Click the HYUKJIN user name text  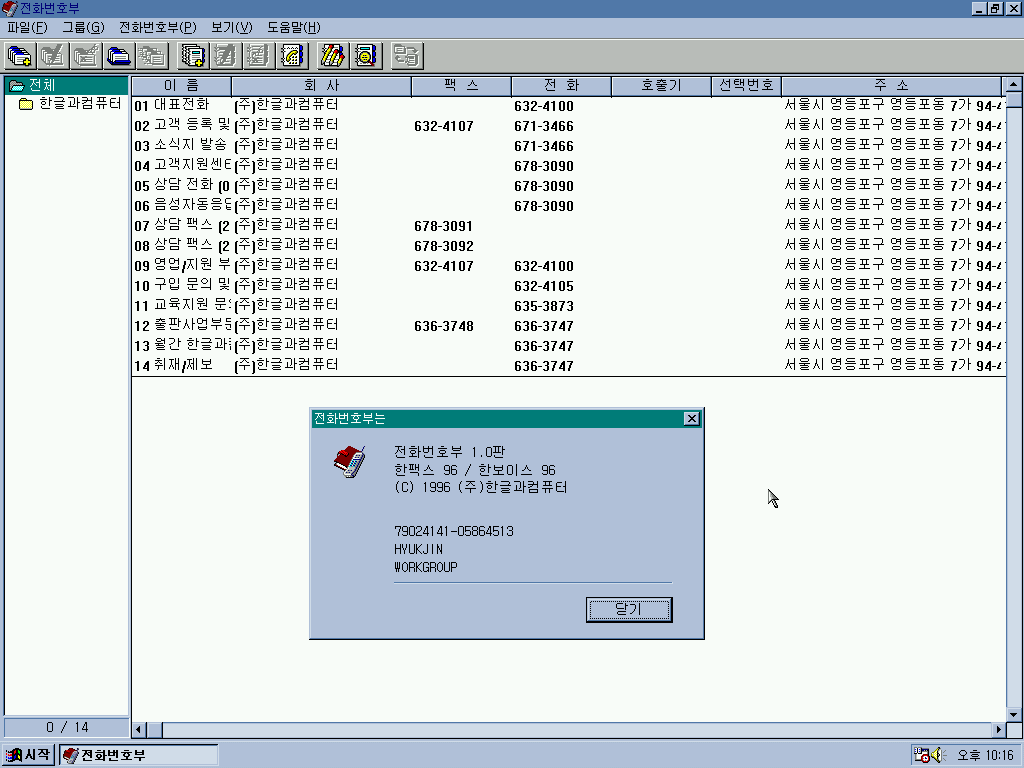tap(419, 549)
